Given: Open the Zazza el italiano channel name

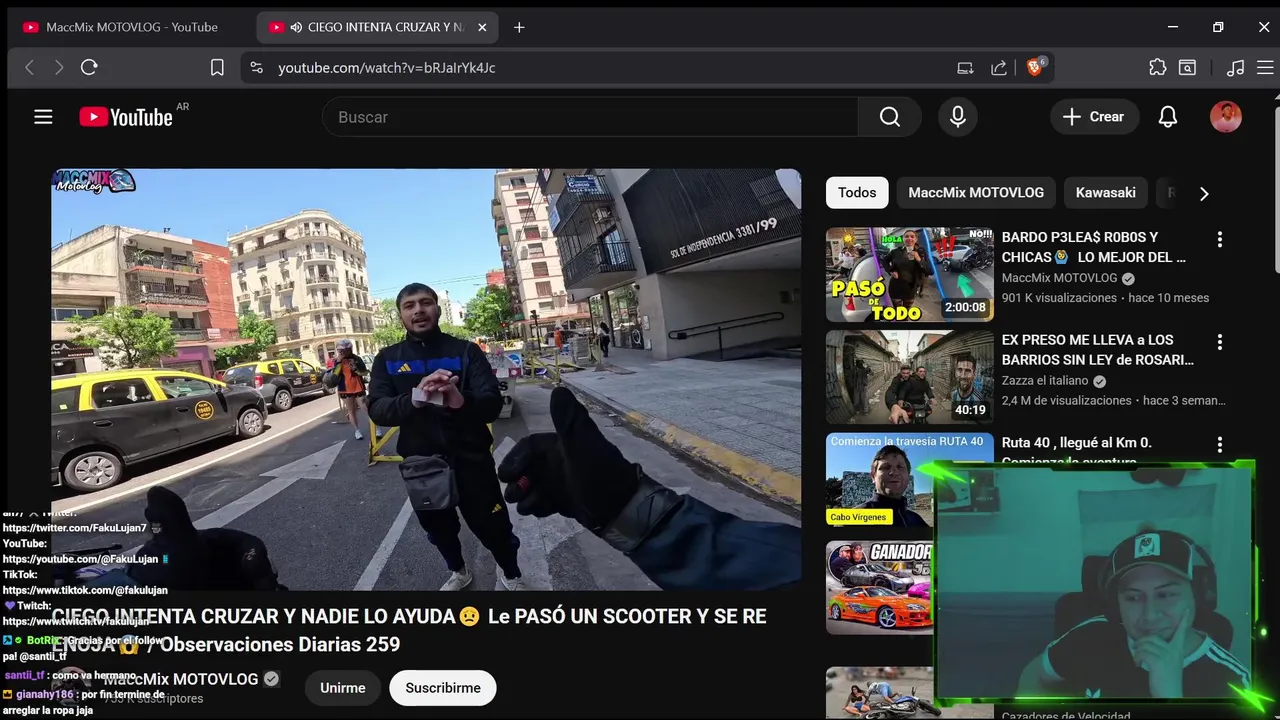Looking at the screenshot, I should tap(1047, 381).
